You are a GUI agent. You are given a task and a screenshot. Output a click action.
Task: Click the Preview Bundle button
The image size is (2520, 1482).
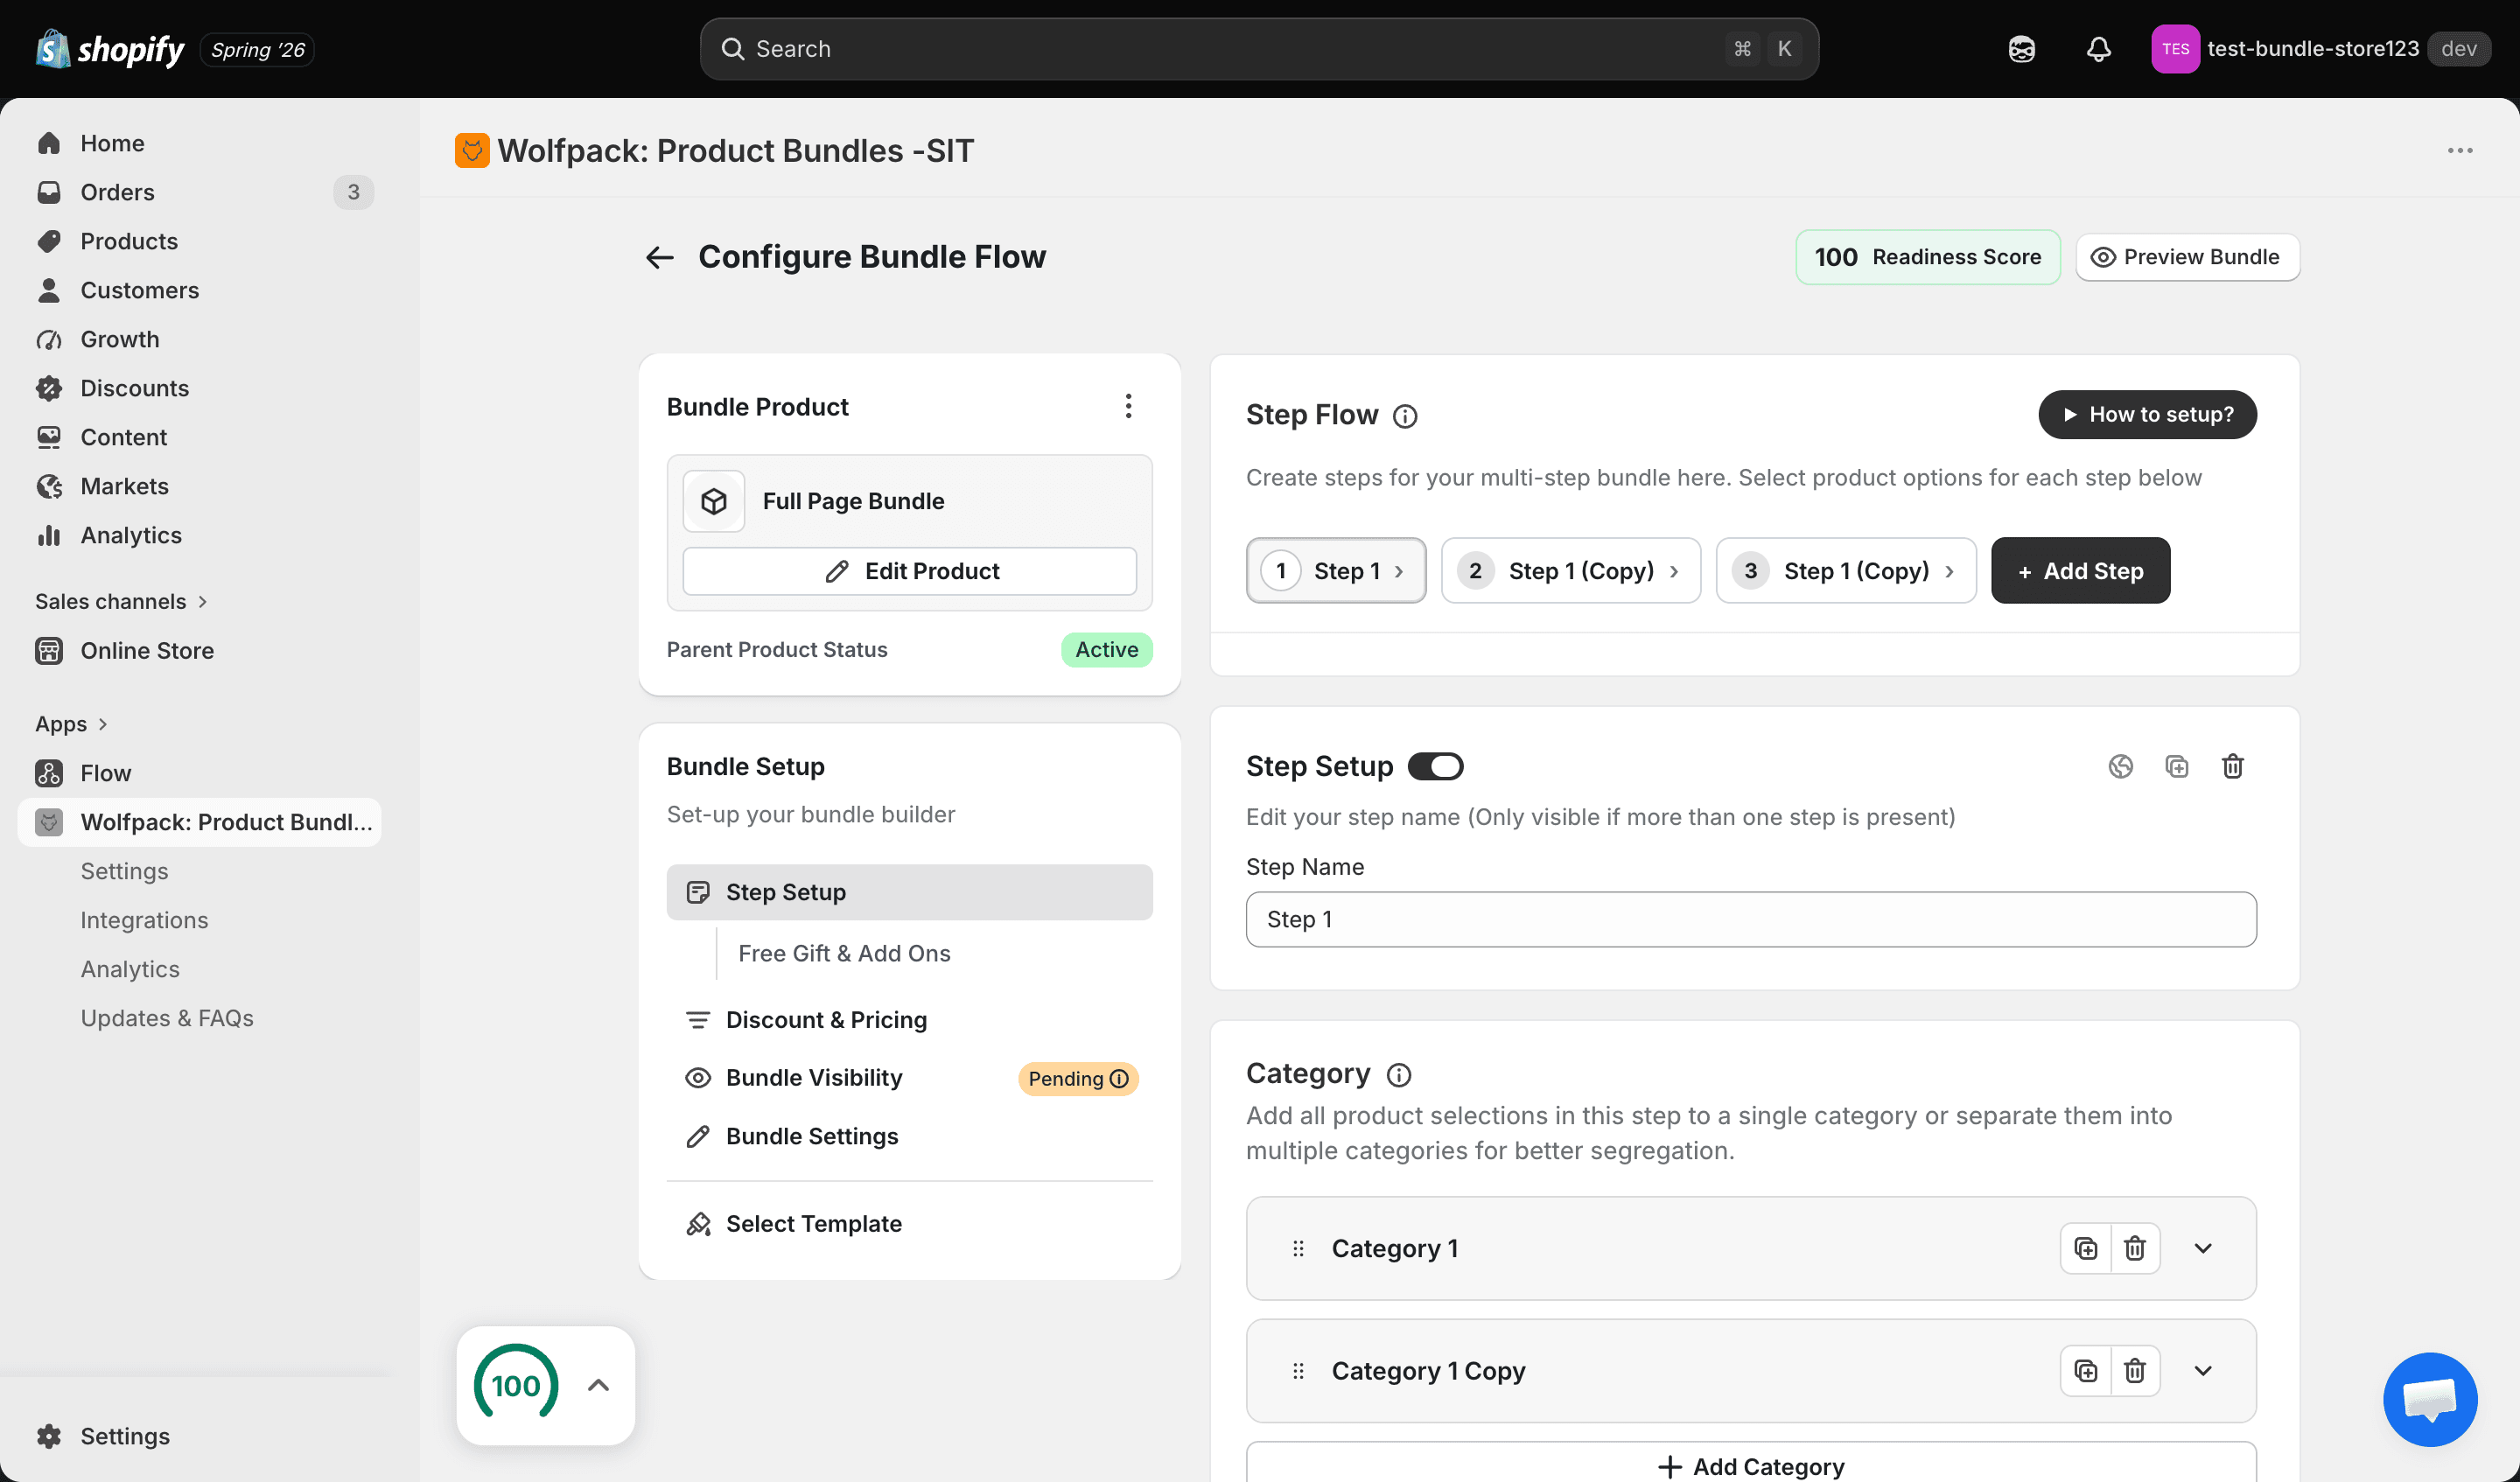pos(2187,257)
